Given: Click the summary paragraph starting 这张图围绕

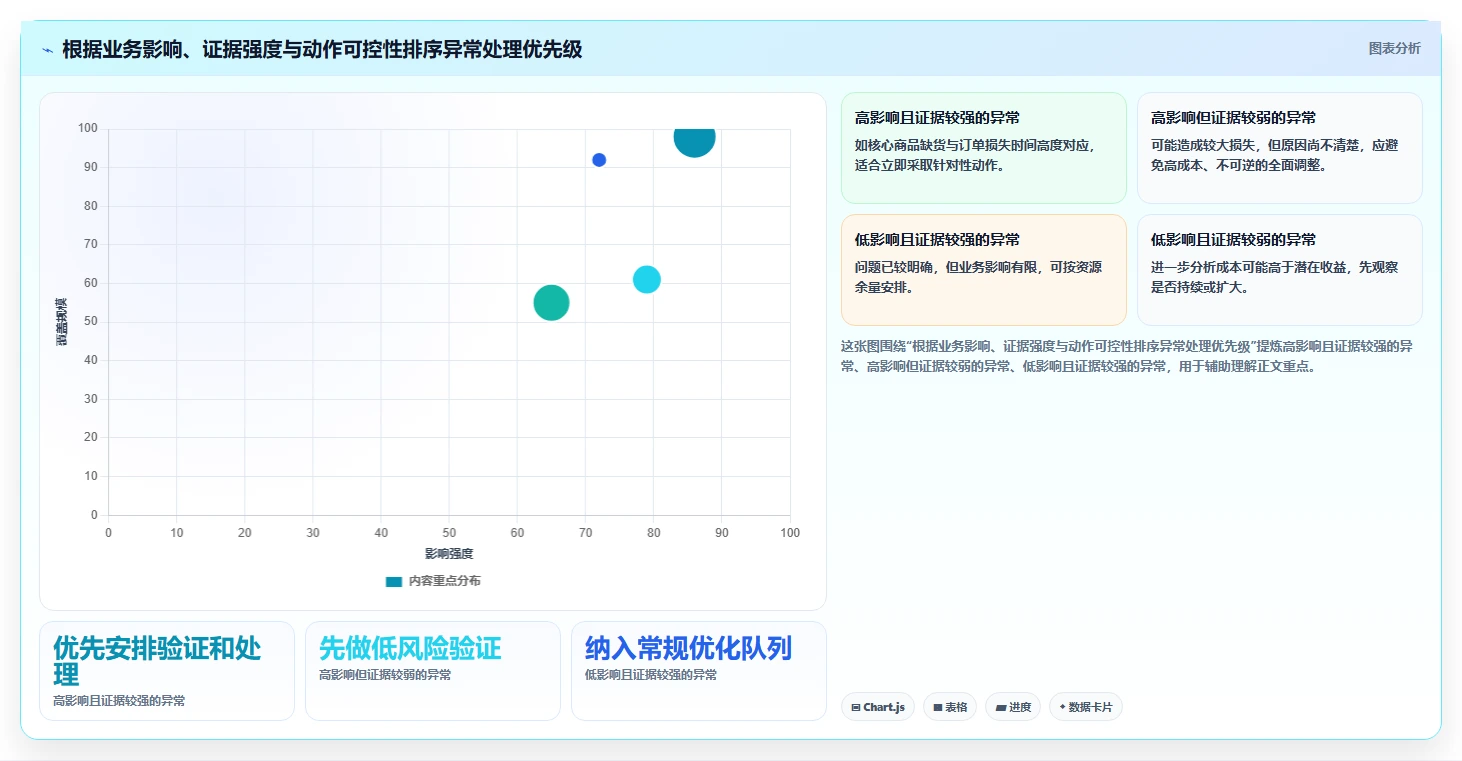Looking at the screenshot, I should pyautogui.click(x=1127, y=356).
